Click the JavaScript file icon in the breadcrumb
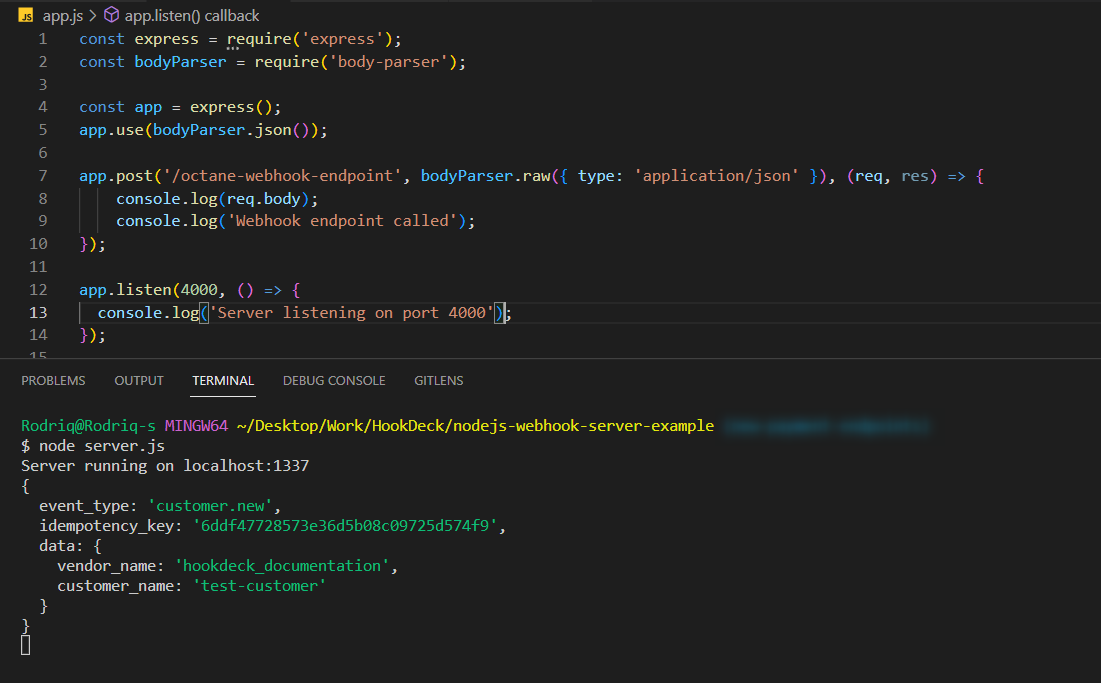1101x683 pixels. click(28, 15)
